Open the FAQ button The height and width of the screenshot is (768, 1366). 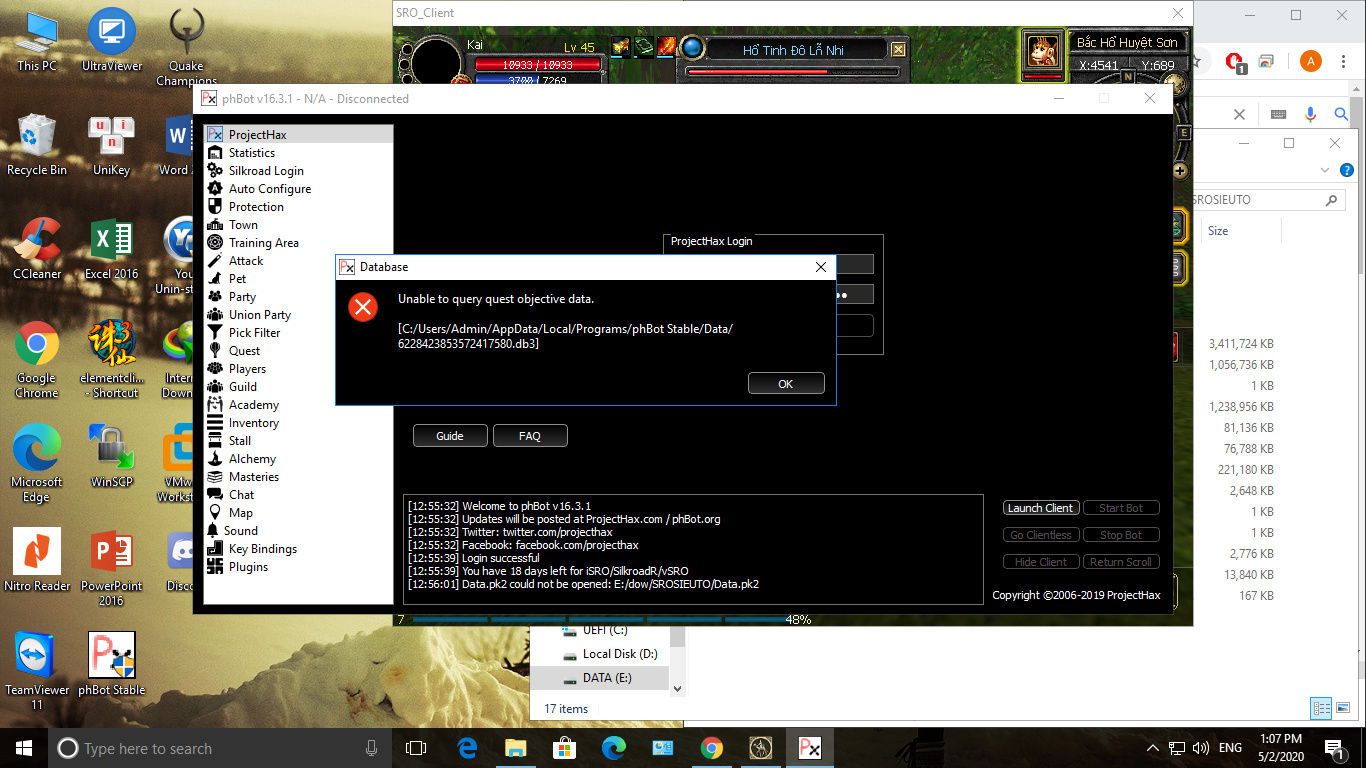(x=529, y=436)
